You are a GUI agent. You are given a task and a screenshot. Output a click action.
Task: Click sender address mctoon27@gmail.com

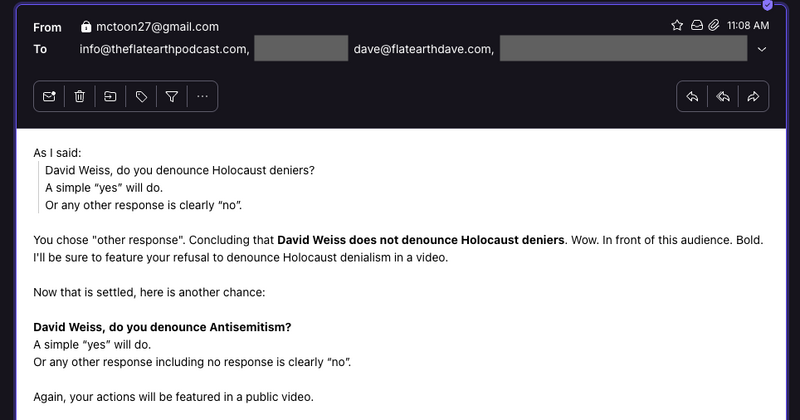click(x=157, y=27)
